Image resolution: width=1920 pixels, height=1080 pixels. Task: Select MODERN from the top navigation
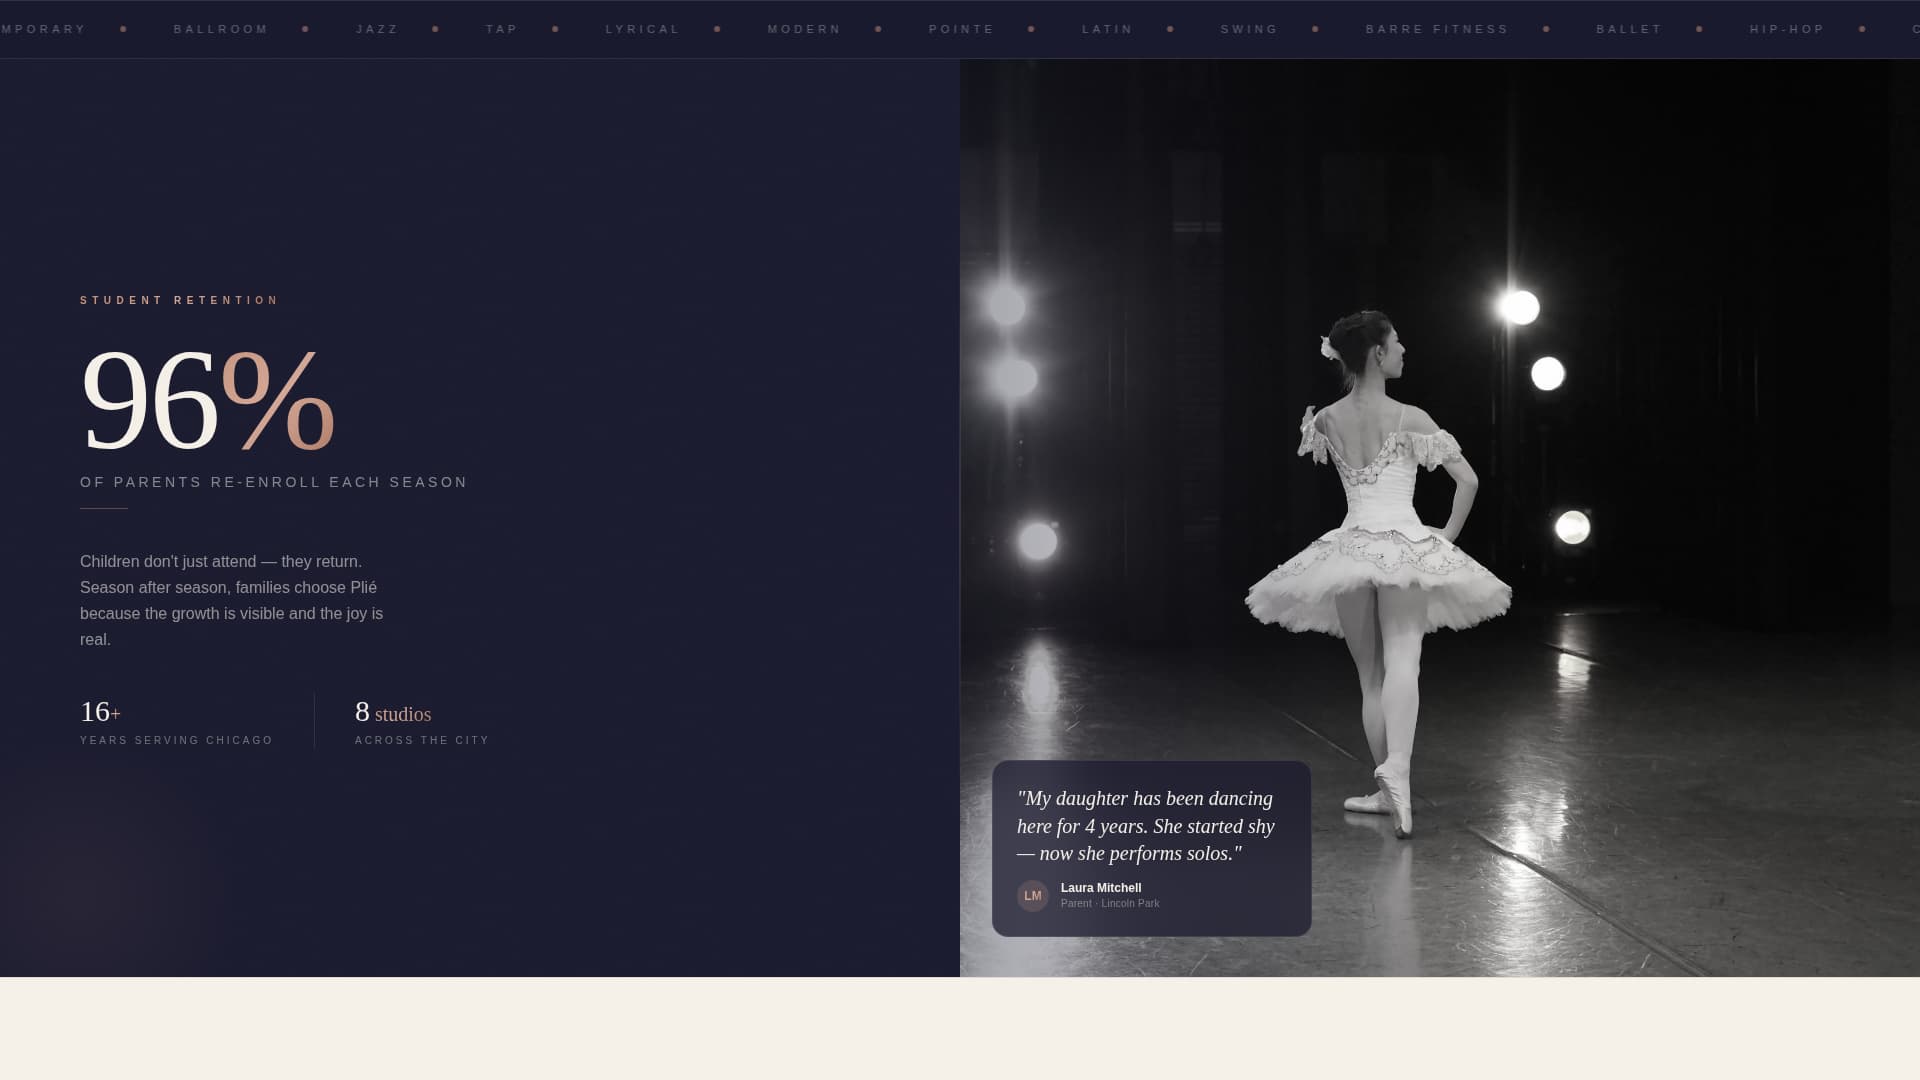coord(804,29)
